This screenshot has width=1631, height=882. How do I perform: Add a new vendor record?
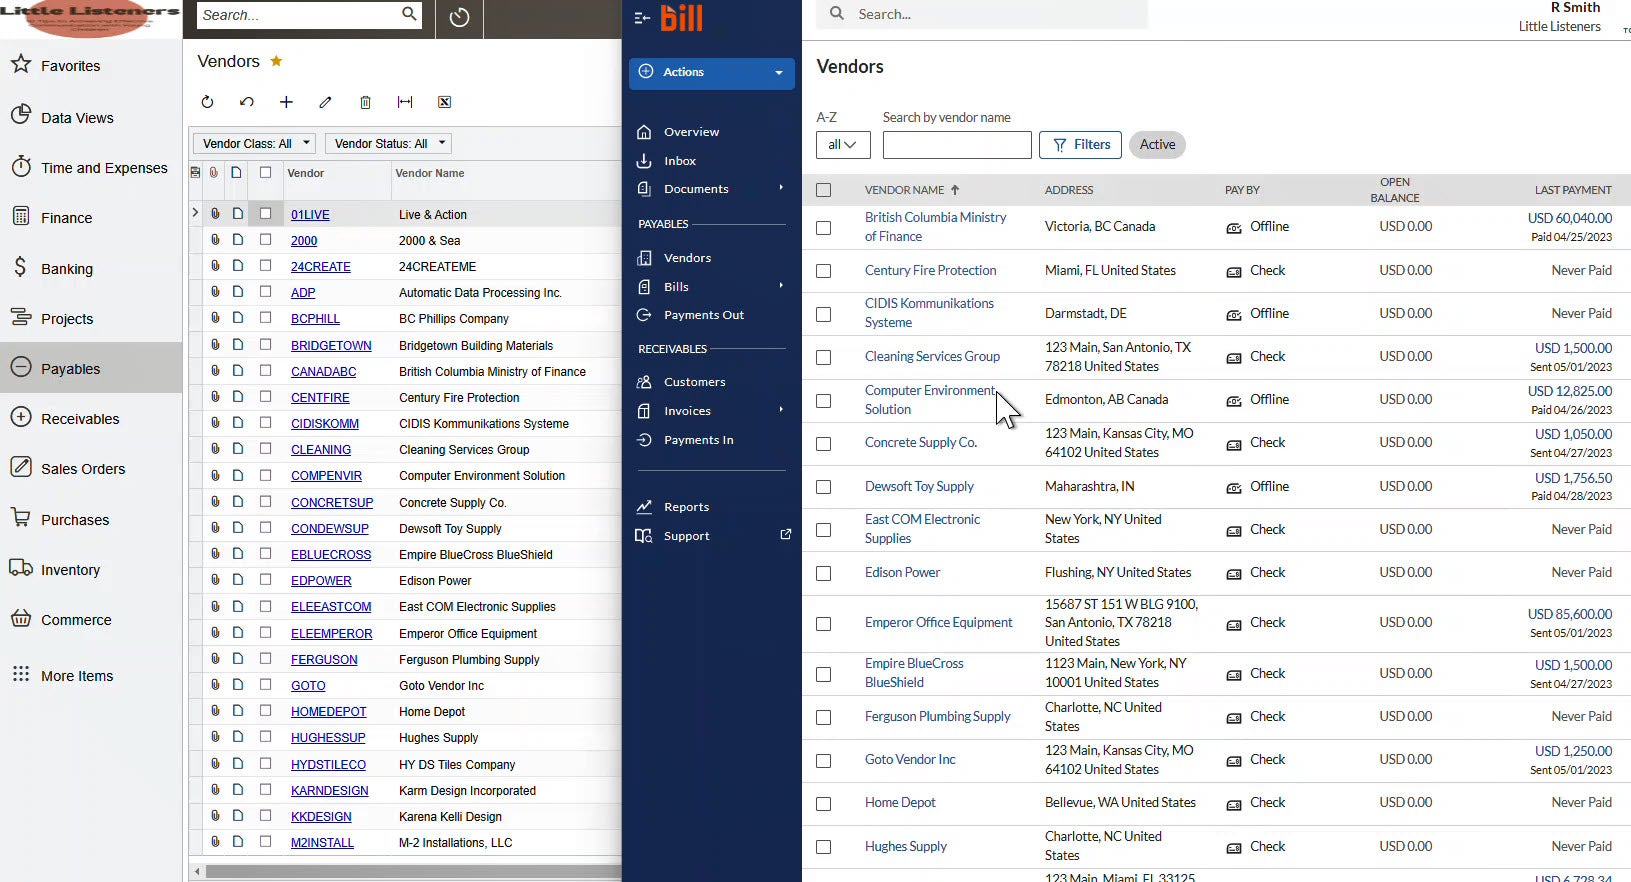point(286,102)
